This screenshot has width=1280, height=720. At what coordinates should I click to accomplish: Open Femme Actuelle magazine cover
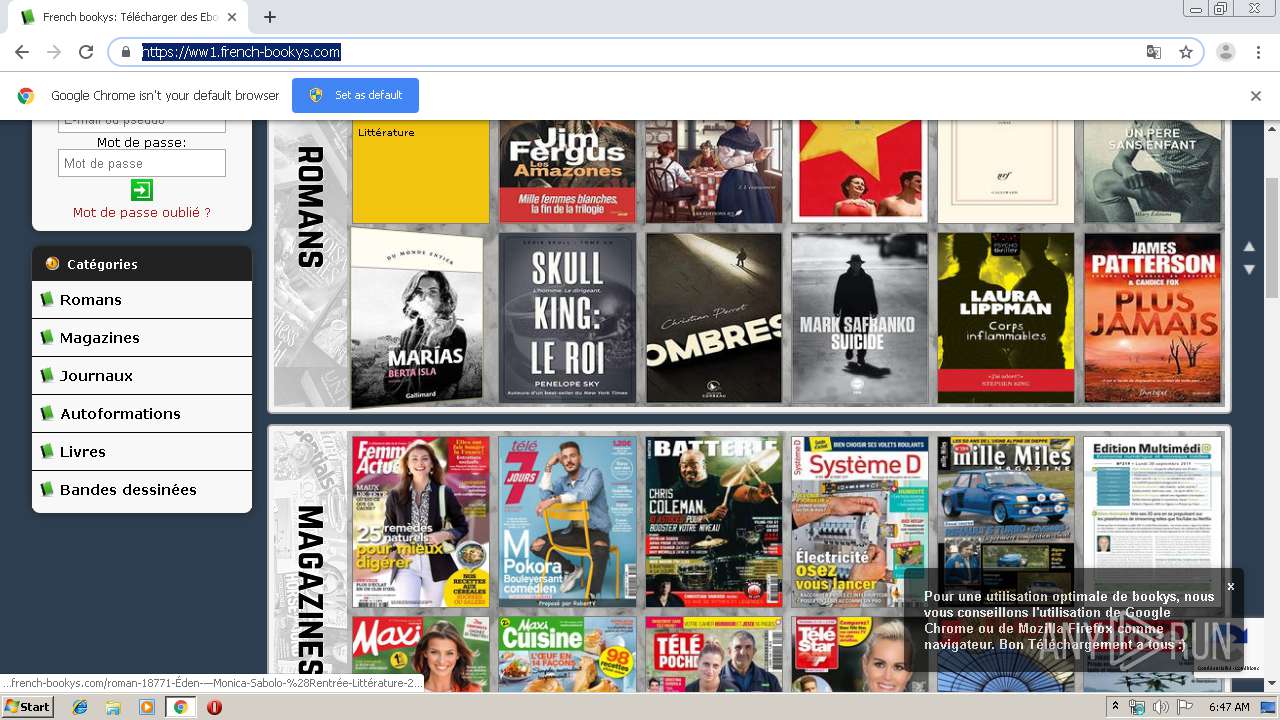coord(421,521)
